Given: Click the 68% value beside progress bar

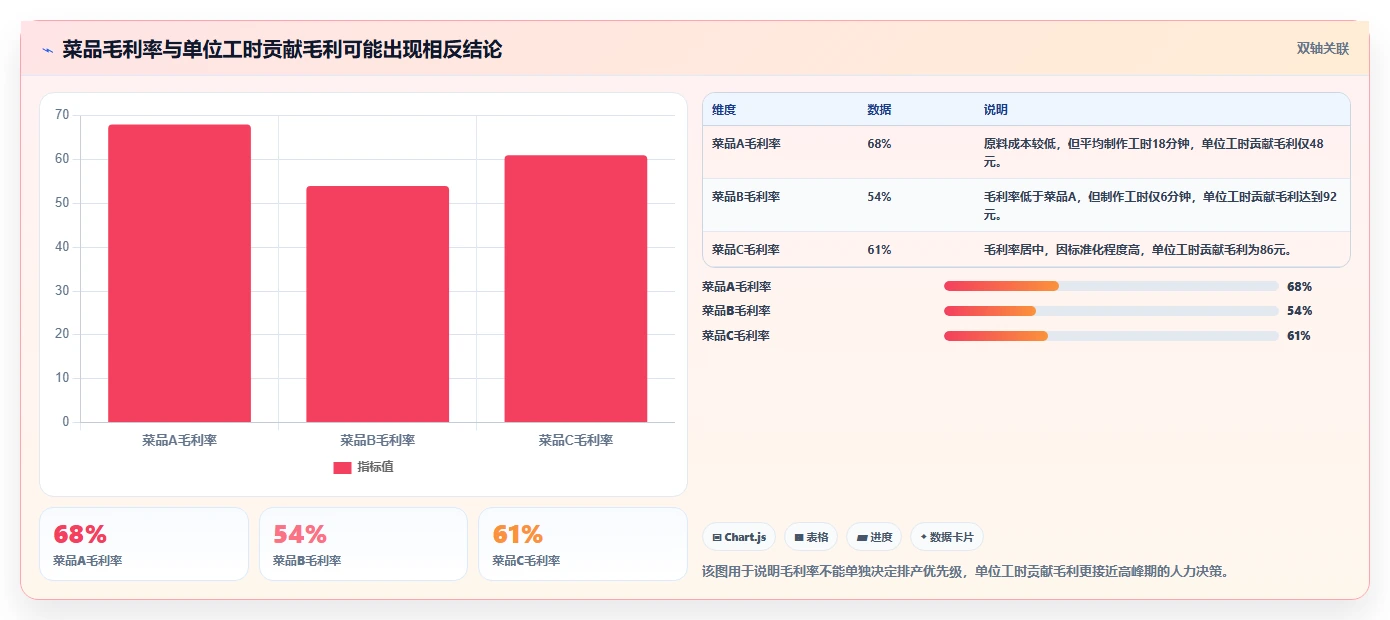Looking at the screenshot, I should 1299,286.
